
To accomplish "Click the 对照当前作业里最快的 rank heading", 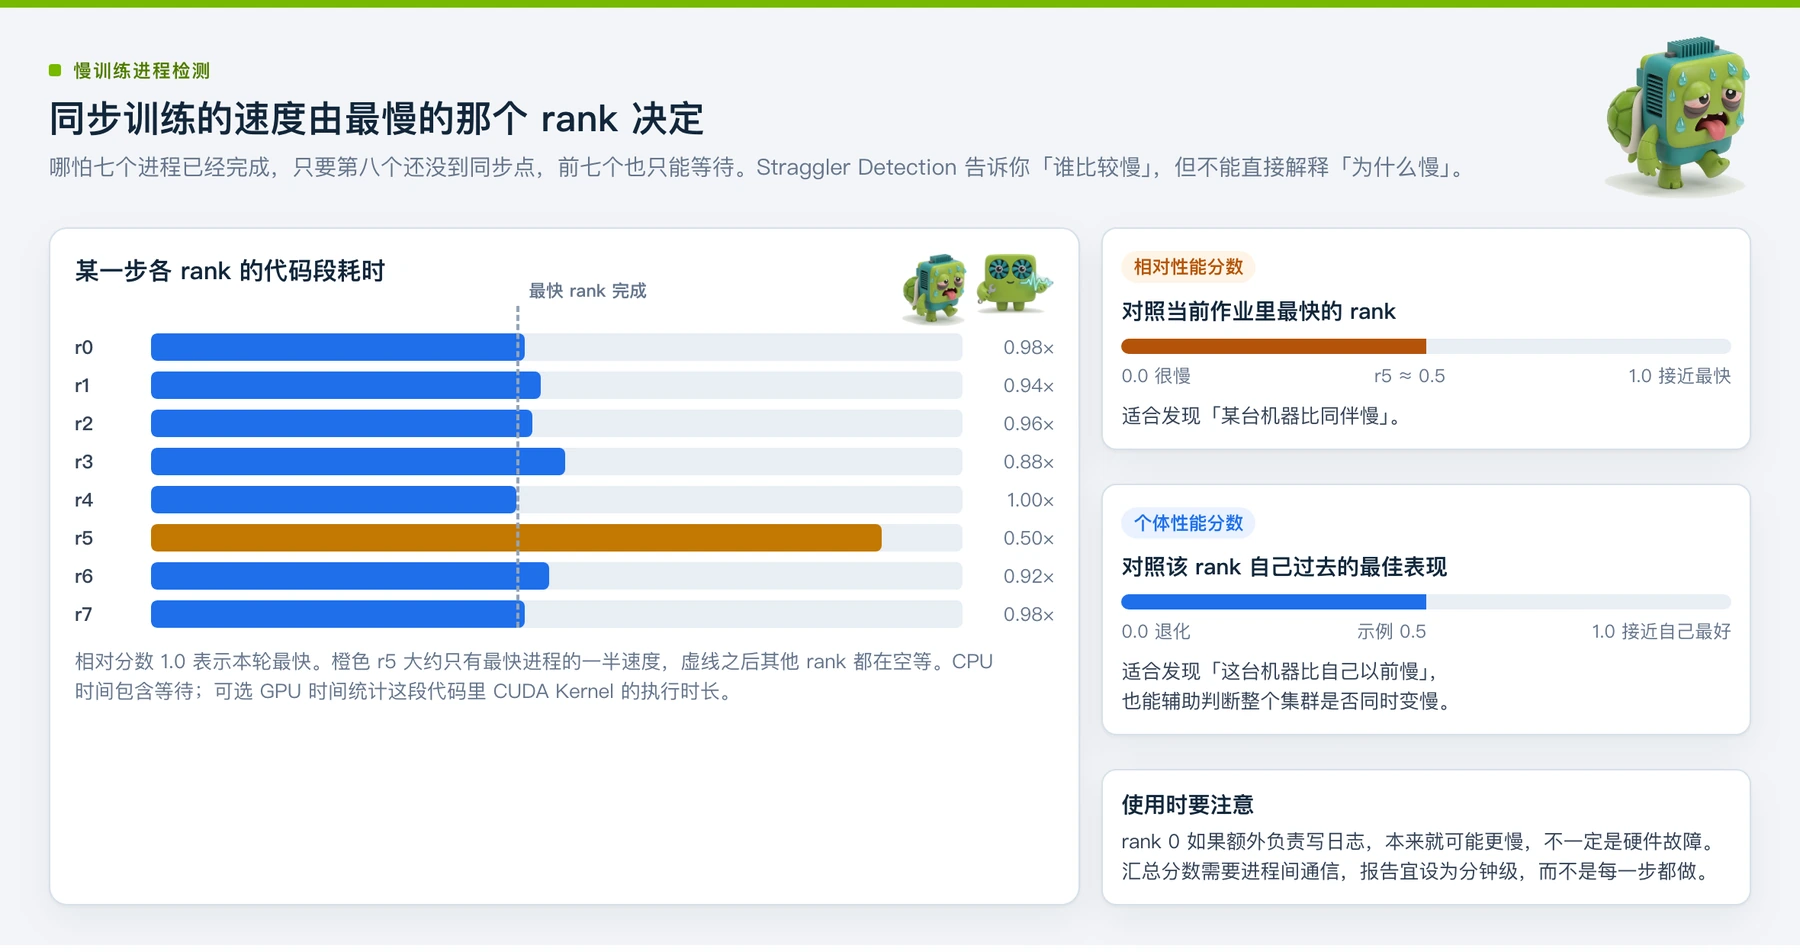I will 1259,311.
